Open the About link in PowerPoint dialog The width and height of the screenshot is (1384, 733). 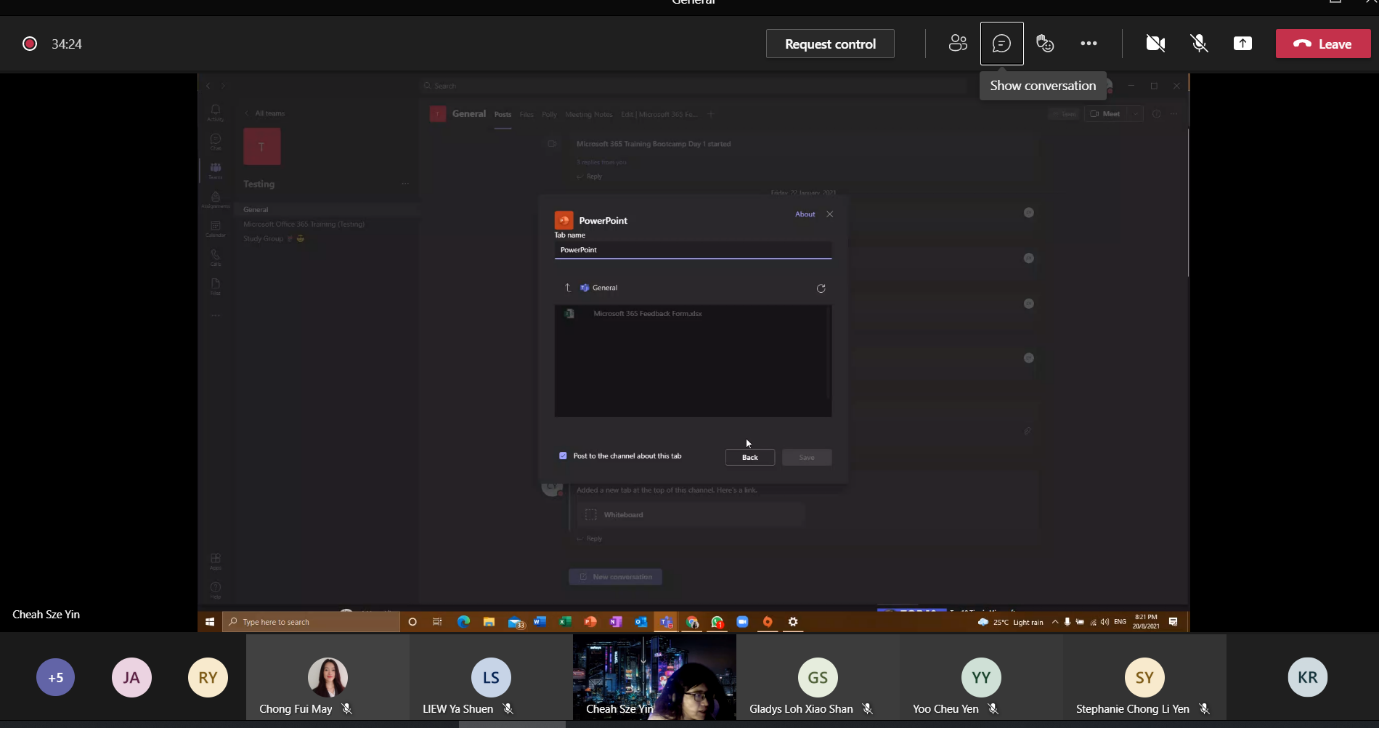(x=805, y=214)
